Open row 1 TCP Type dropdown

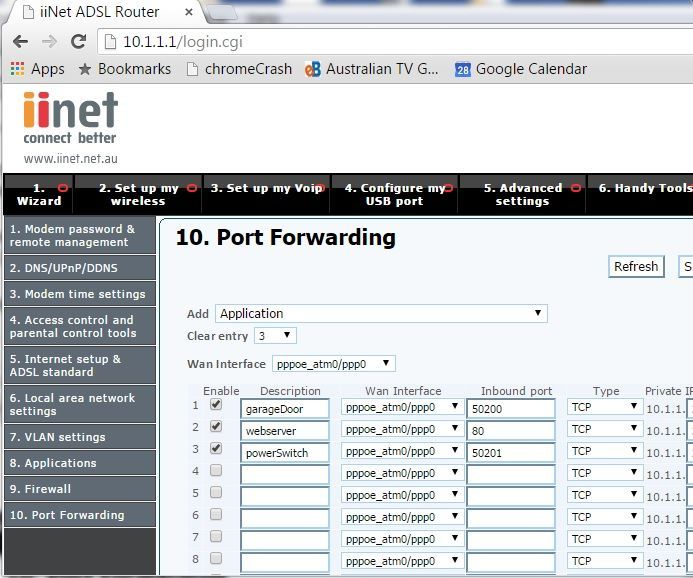tap(605, 407)
